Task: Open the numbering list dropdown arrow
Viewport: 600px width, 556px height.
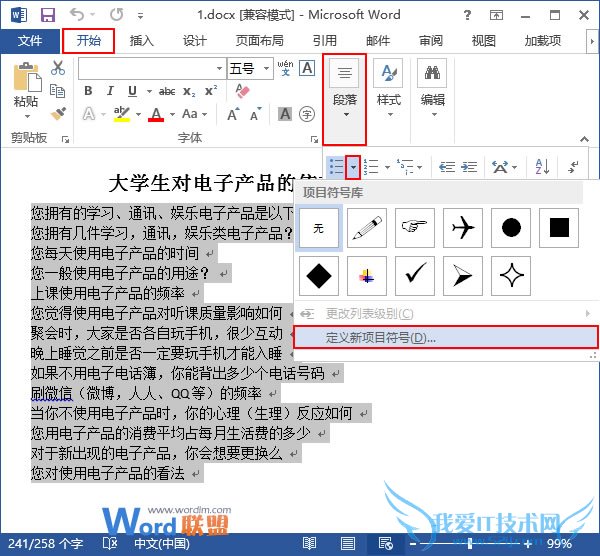Action: tap(387, 167)
